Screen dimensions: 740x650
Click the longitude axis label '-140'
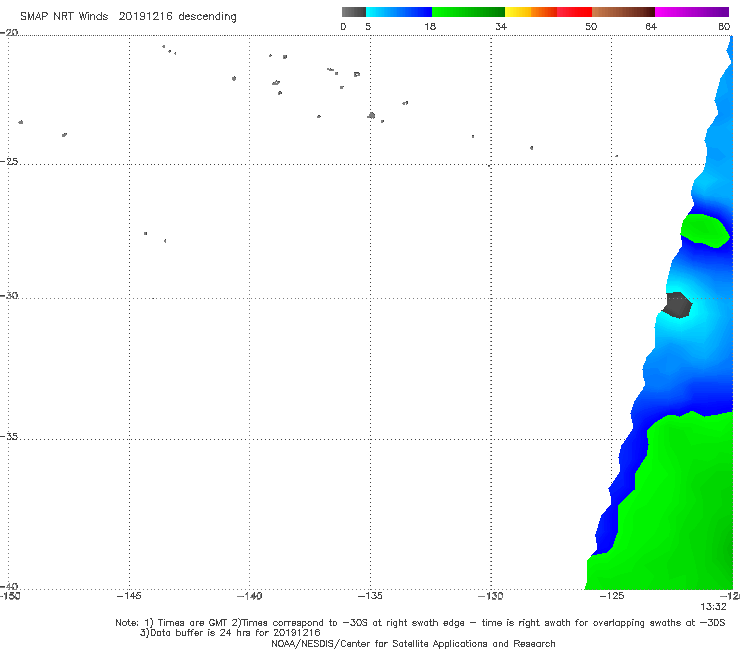point(250,596)
